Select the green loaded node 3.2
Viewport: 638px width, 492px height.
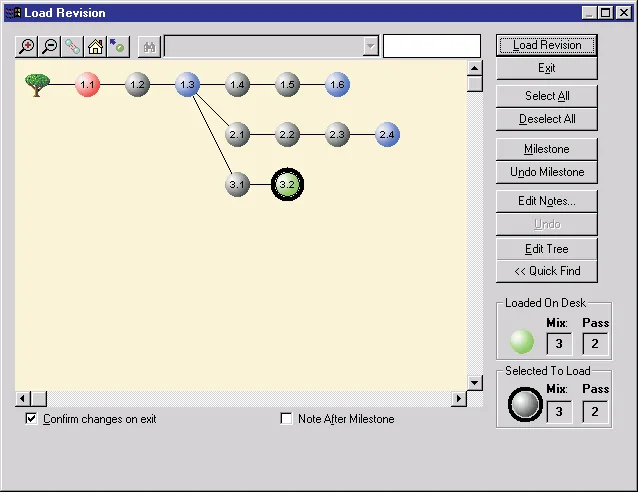click(x=287, y=184)
